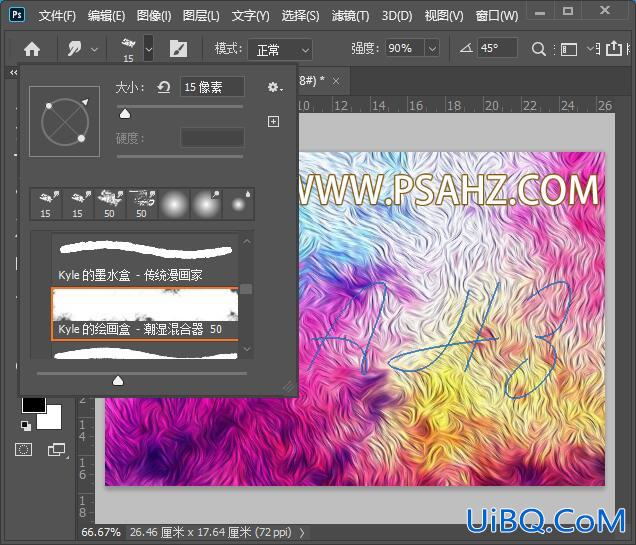Select the small soft airbrush recent brush
Viewport: 636px width, 545px height.
pos(238,204)
